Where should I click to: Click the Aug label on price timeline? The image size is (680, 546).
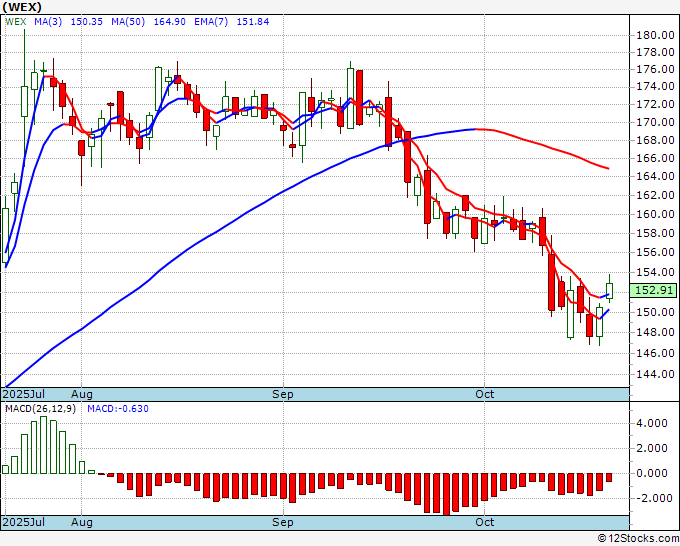point(82,394)
